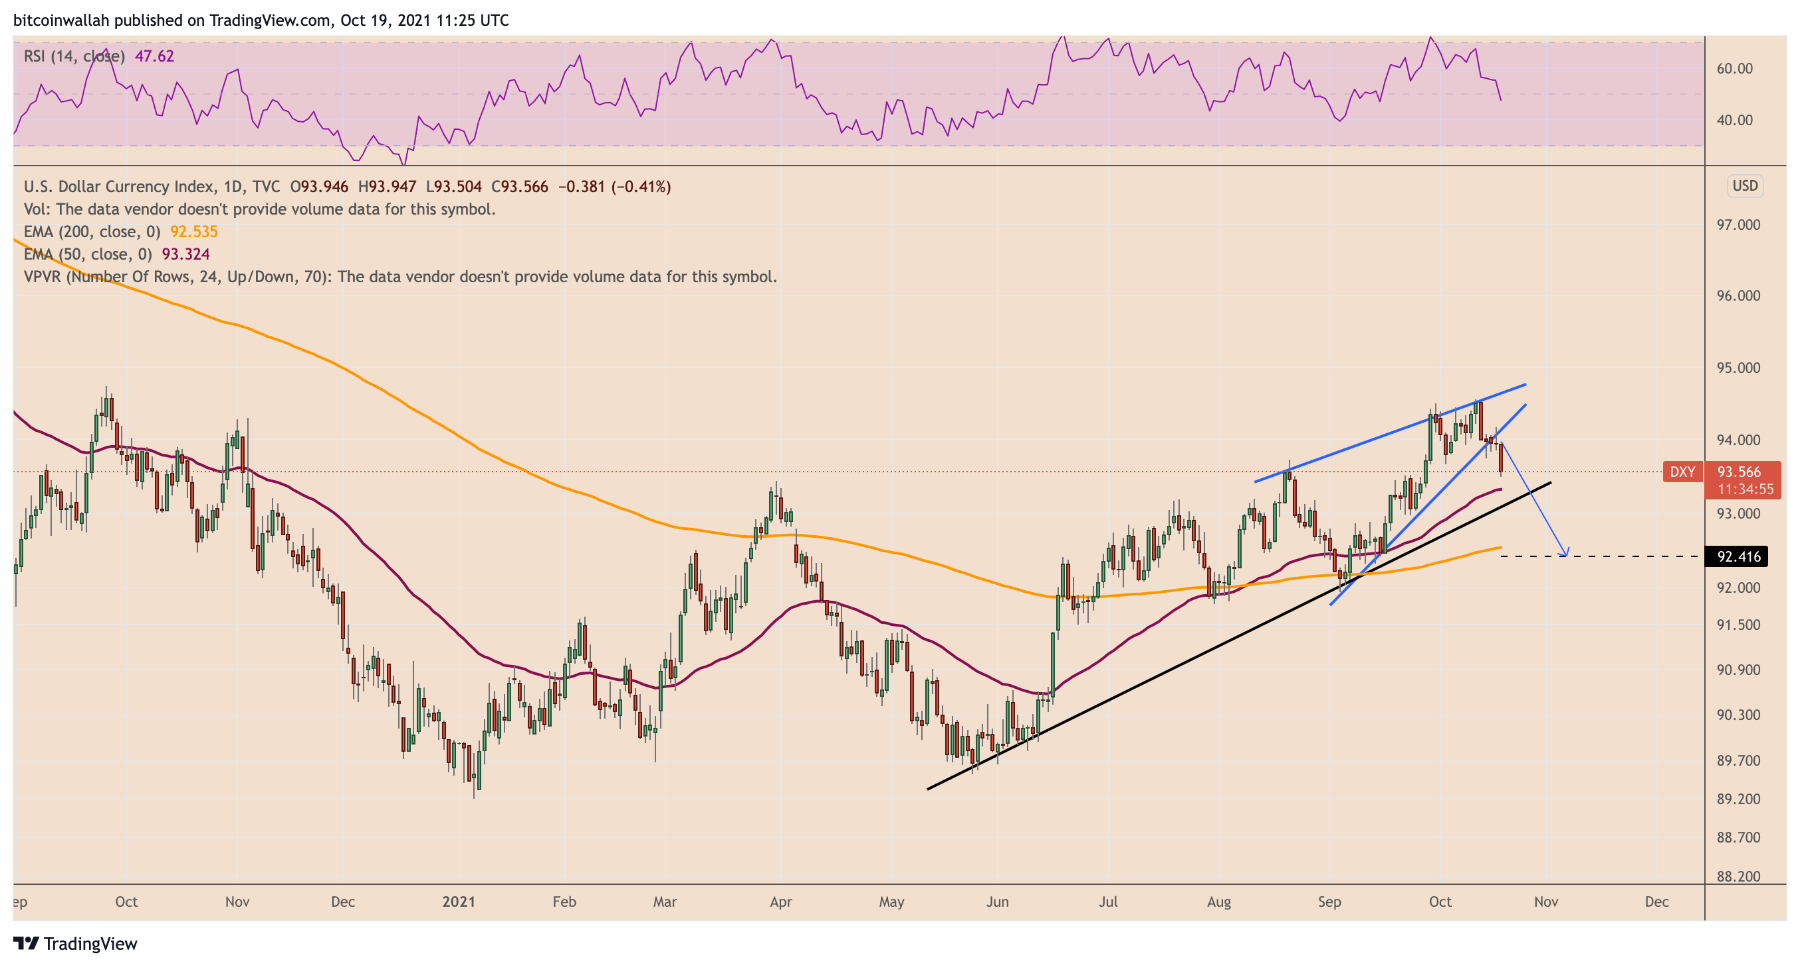Click the DXY symbol price label

[1683, 472]
